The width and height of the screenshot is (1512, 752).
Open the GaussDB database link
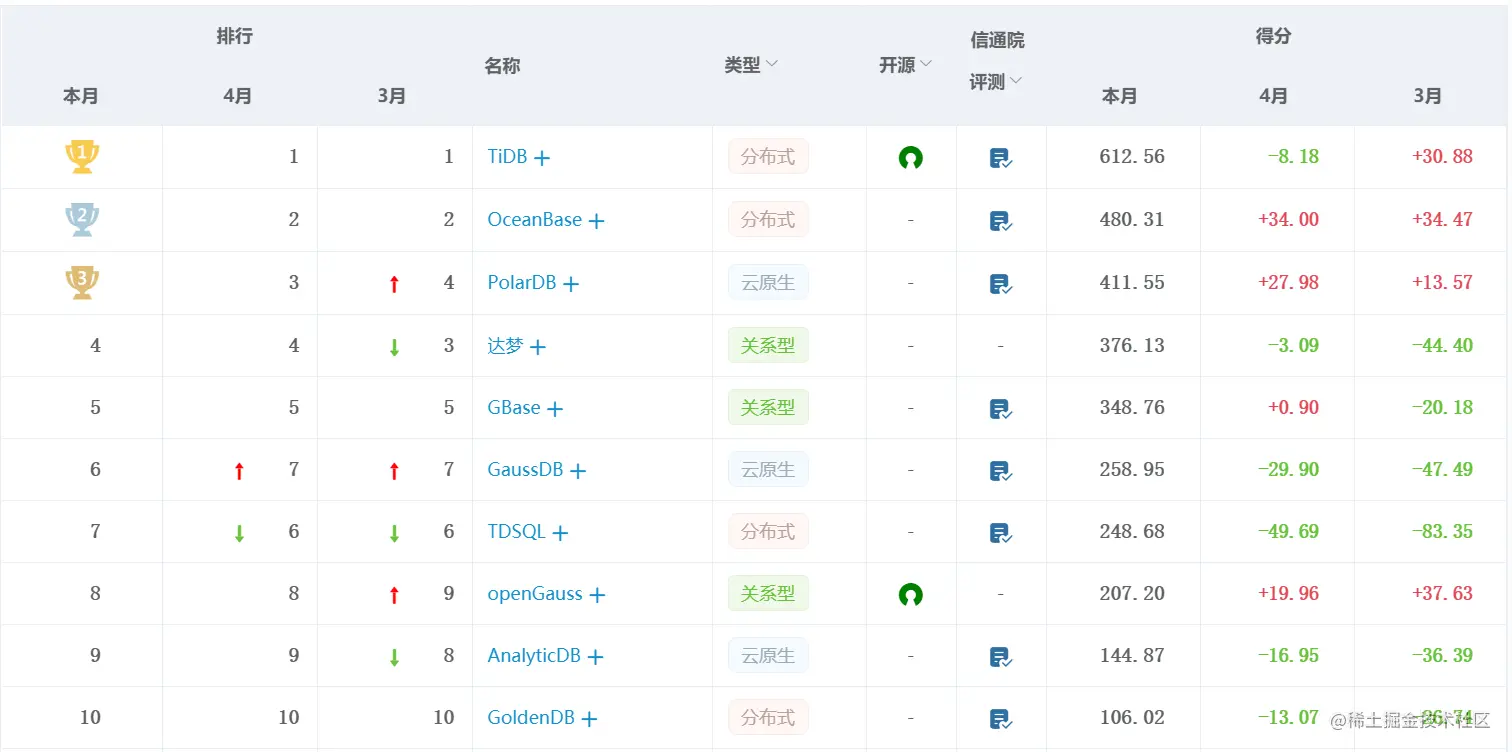click(x=525, y=469)
